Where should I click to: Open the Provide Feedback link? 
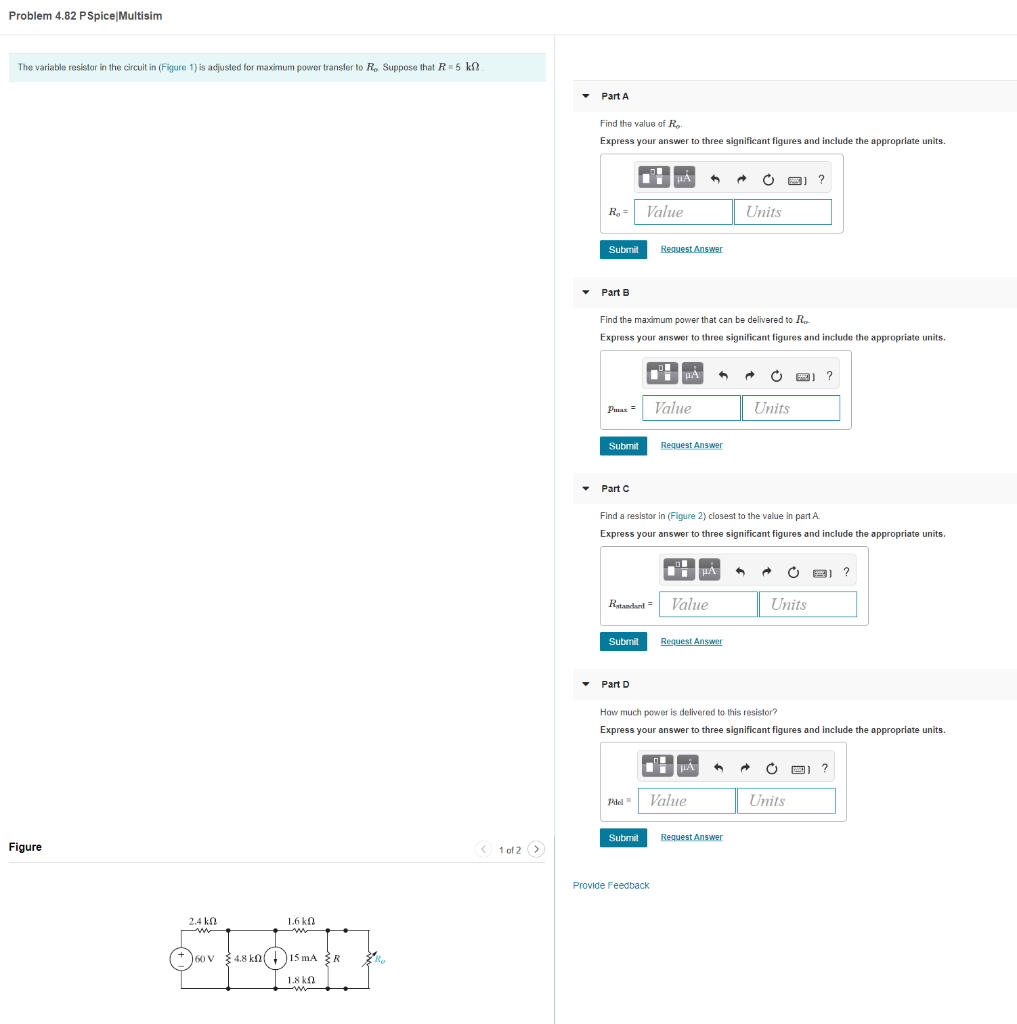tap(611, 885)
